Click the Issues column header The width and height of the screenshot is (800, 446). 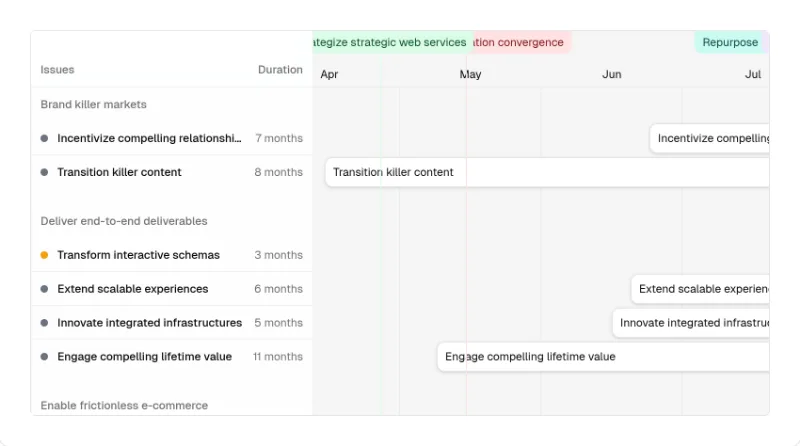[x=57, y=70]
